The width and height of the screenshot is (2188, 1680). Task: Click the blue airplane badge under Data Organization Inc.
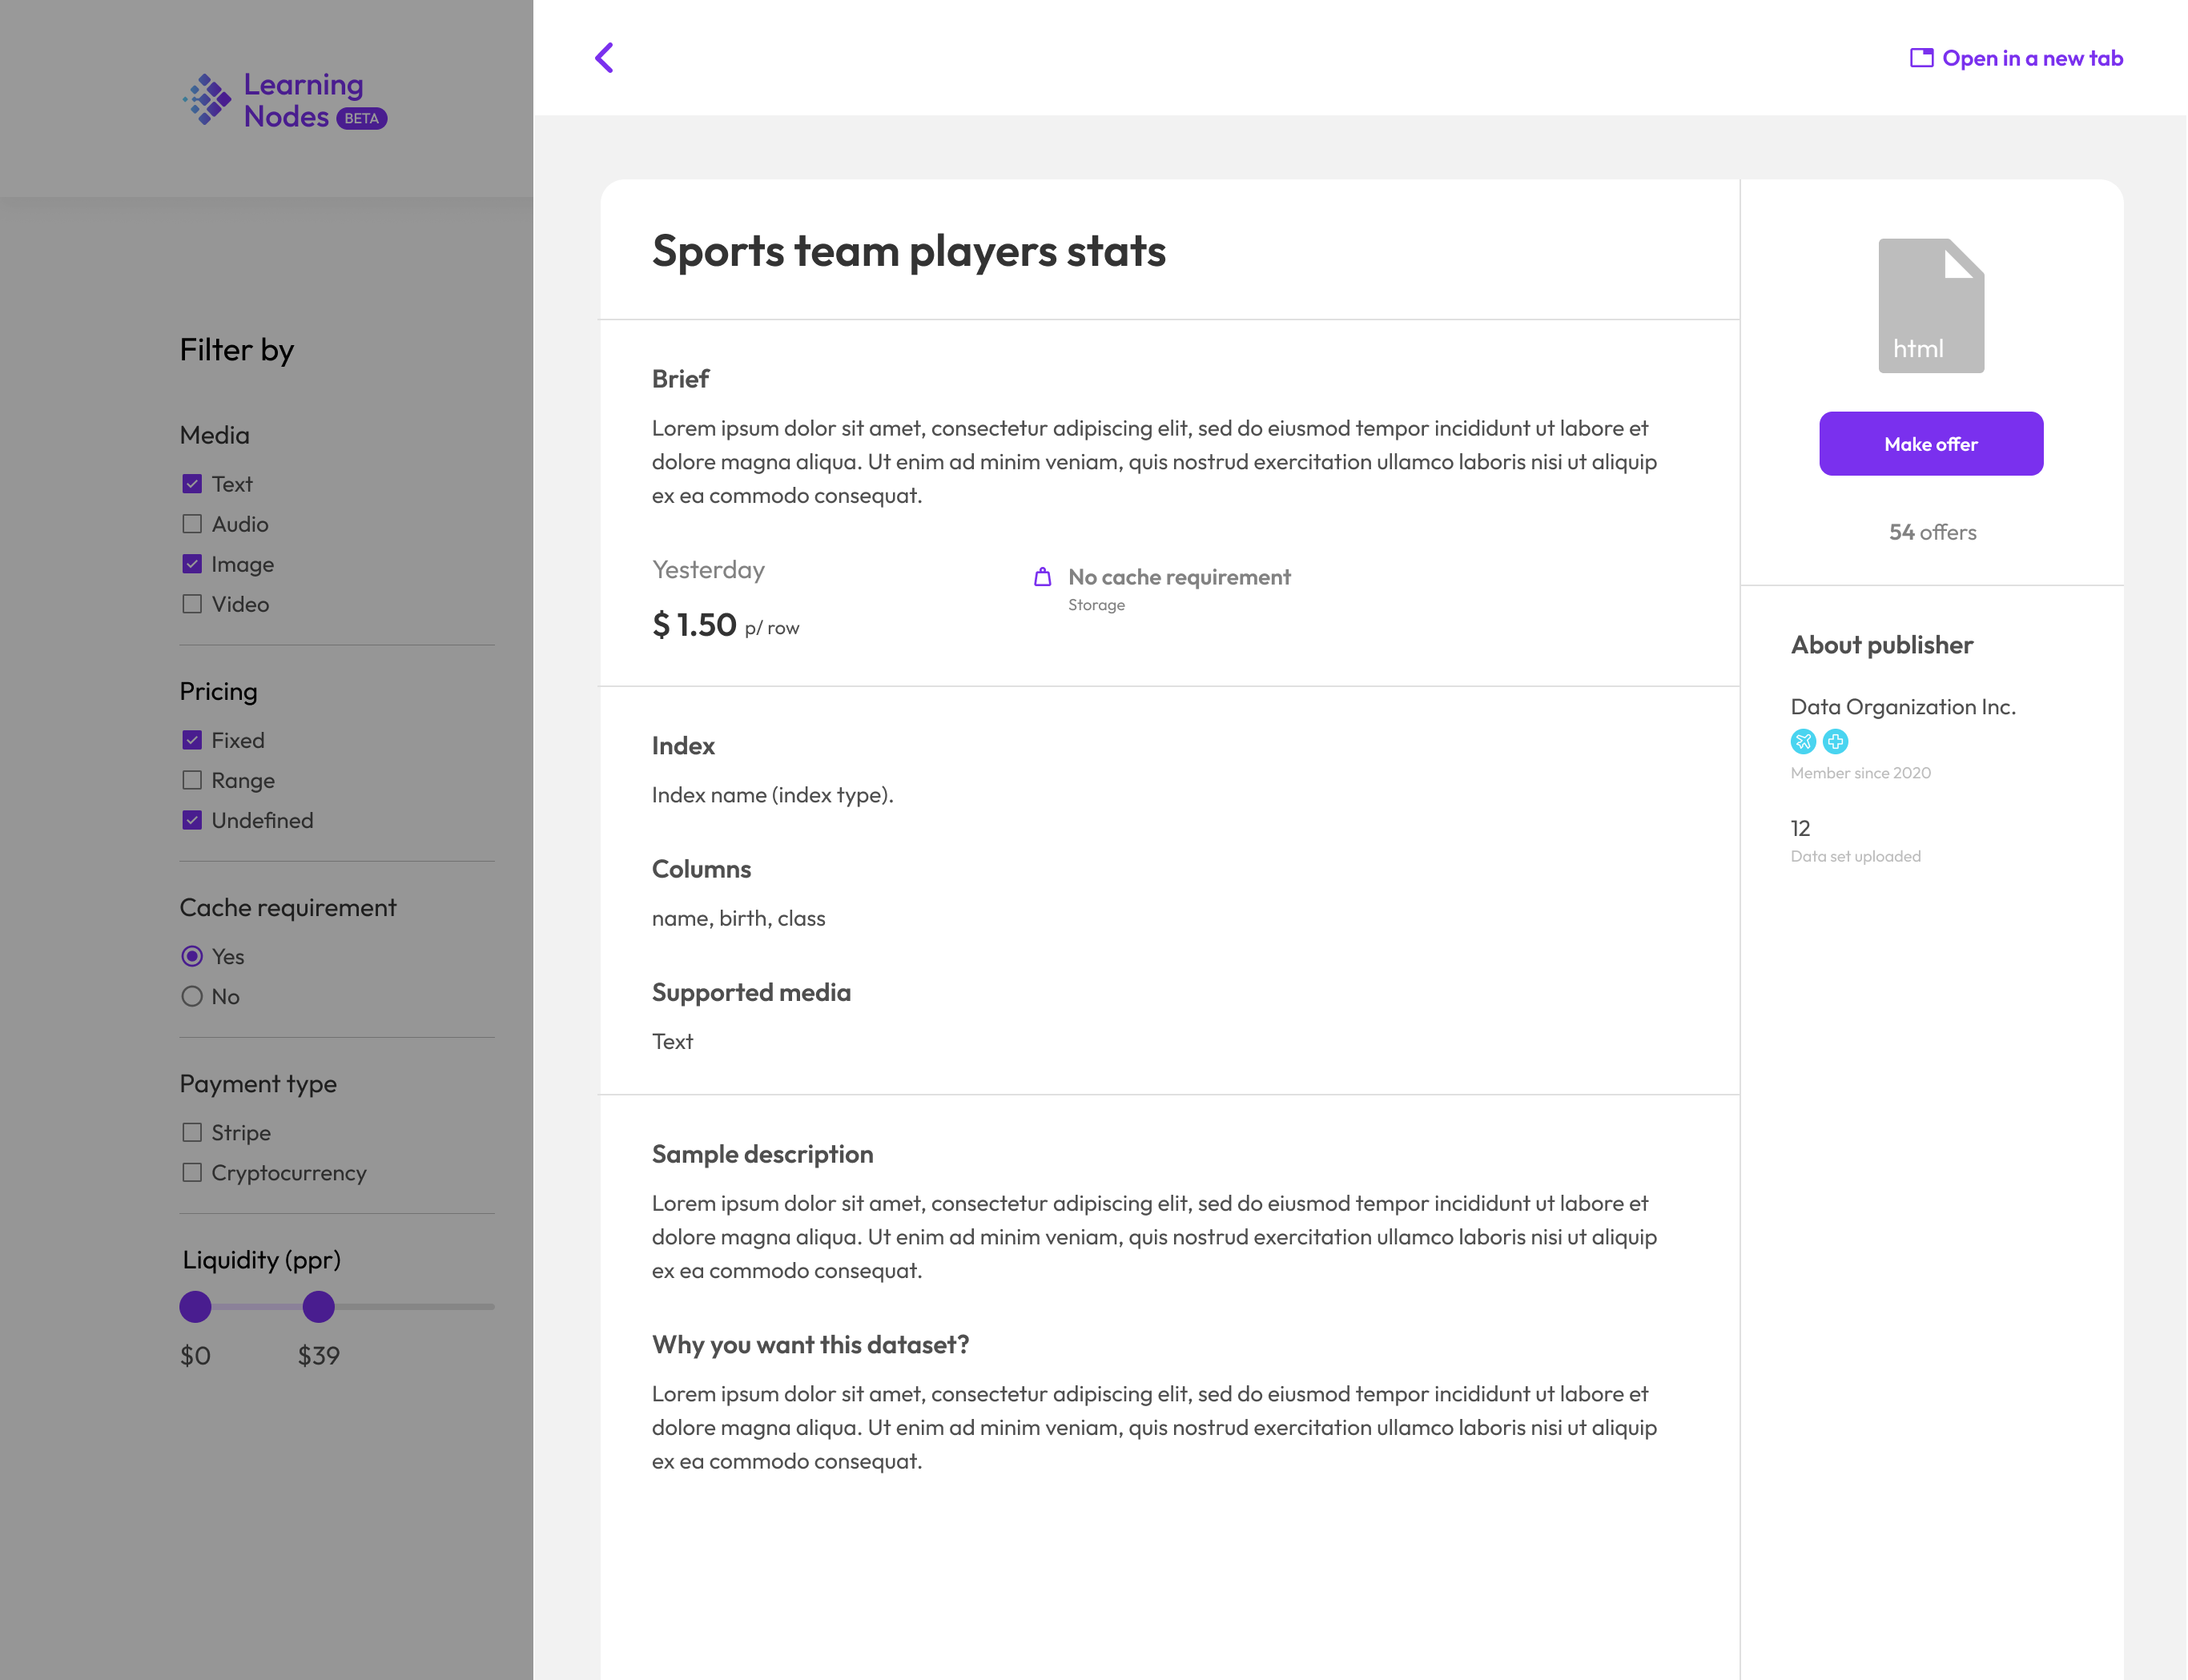tap(1804, 741)
